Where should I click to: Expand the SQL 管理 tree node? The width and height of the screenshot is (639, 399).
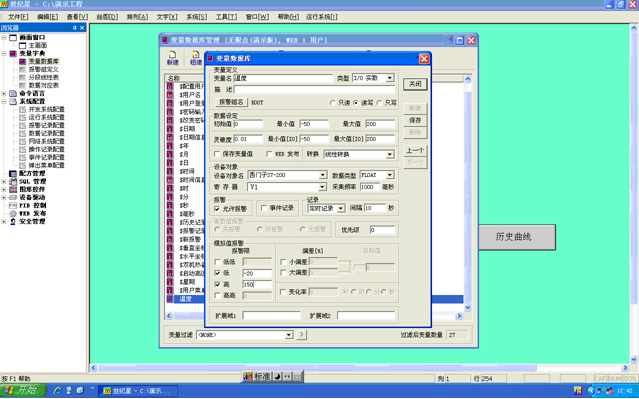coord(4,181)
